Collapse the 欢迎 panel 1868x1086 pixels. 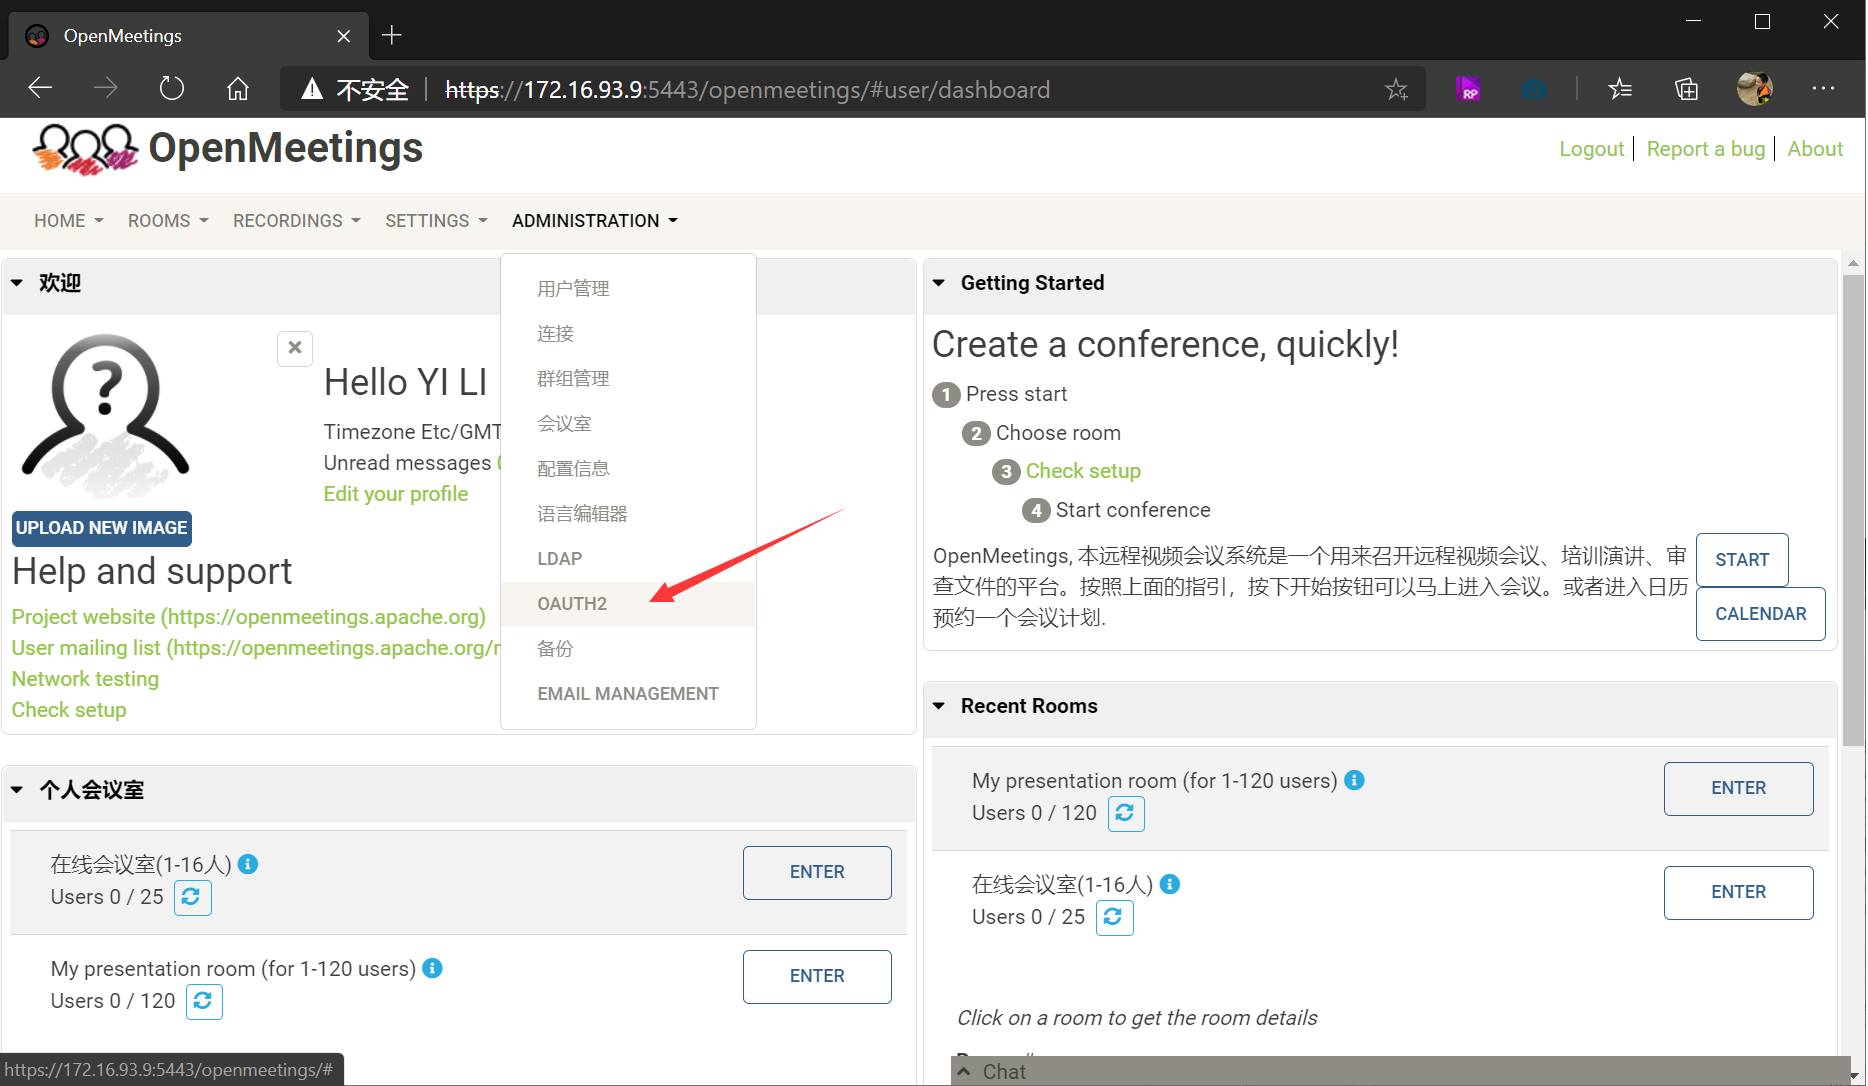(x=17, y=283)
